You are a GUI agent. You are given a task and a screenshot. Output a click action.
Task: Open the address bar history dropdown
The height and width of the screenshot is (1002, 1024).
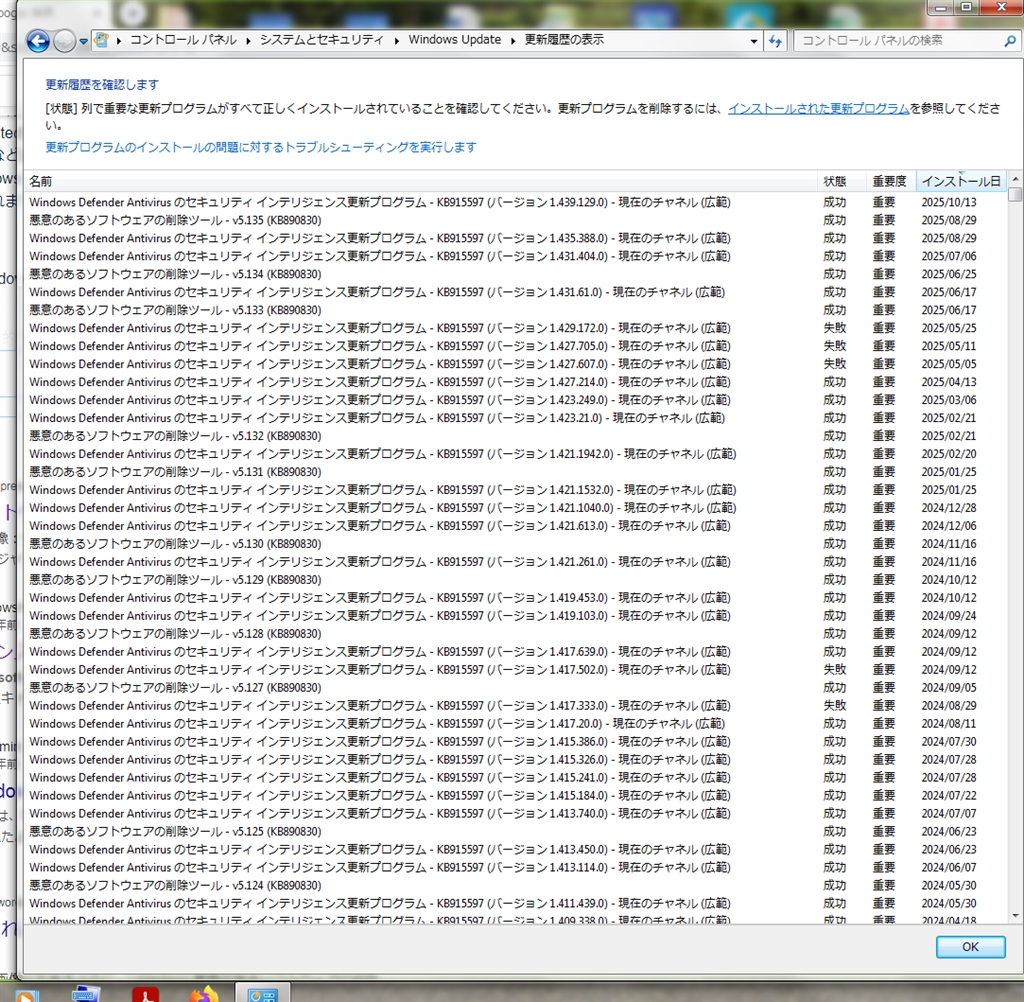pyautogui.click(x=754, y=41)
